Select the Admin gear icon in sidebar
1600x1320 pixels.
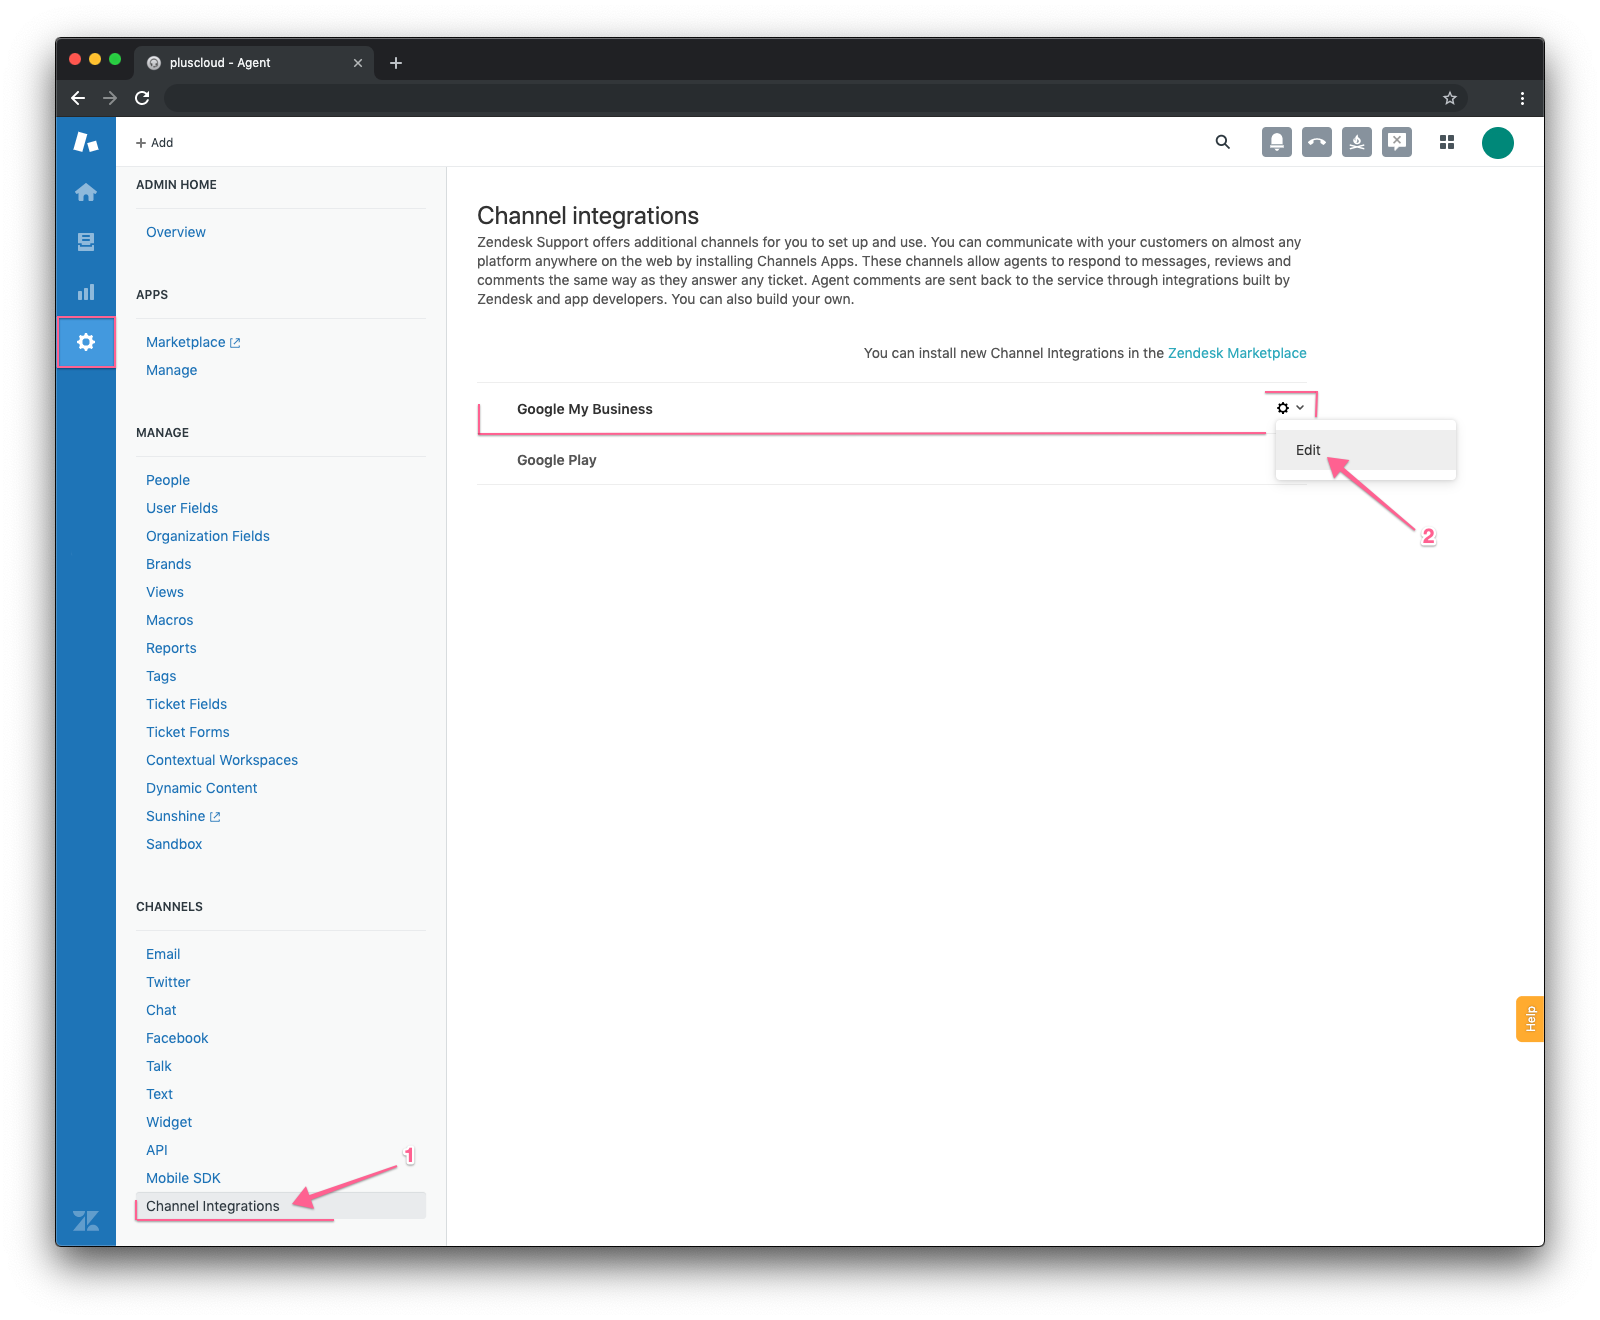(x=86, y=342)
